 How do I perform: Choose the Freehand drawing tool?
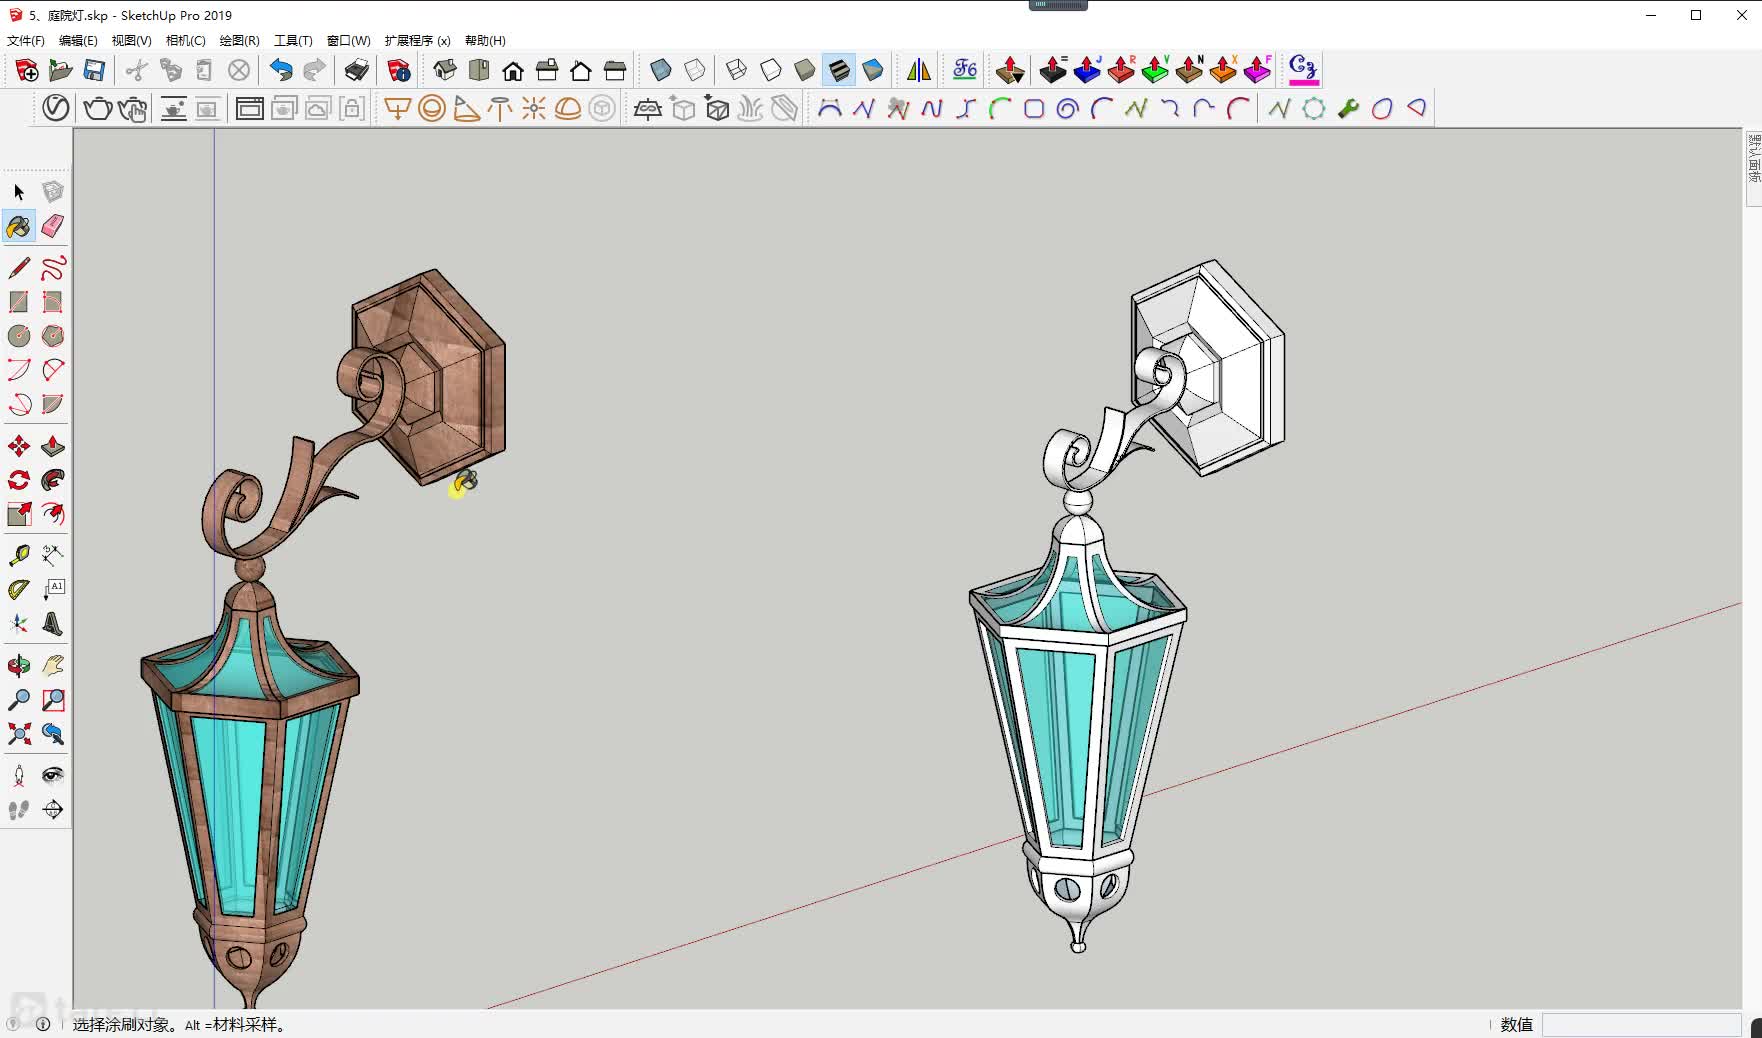(53, 268)
